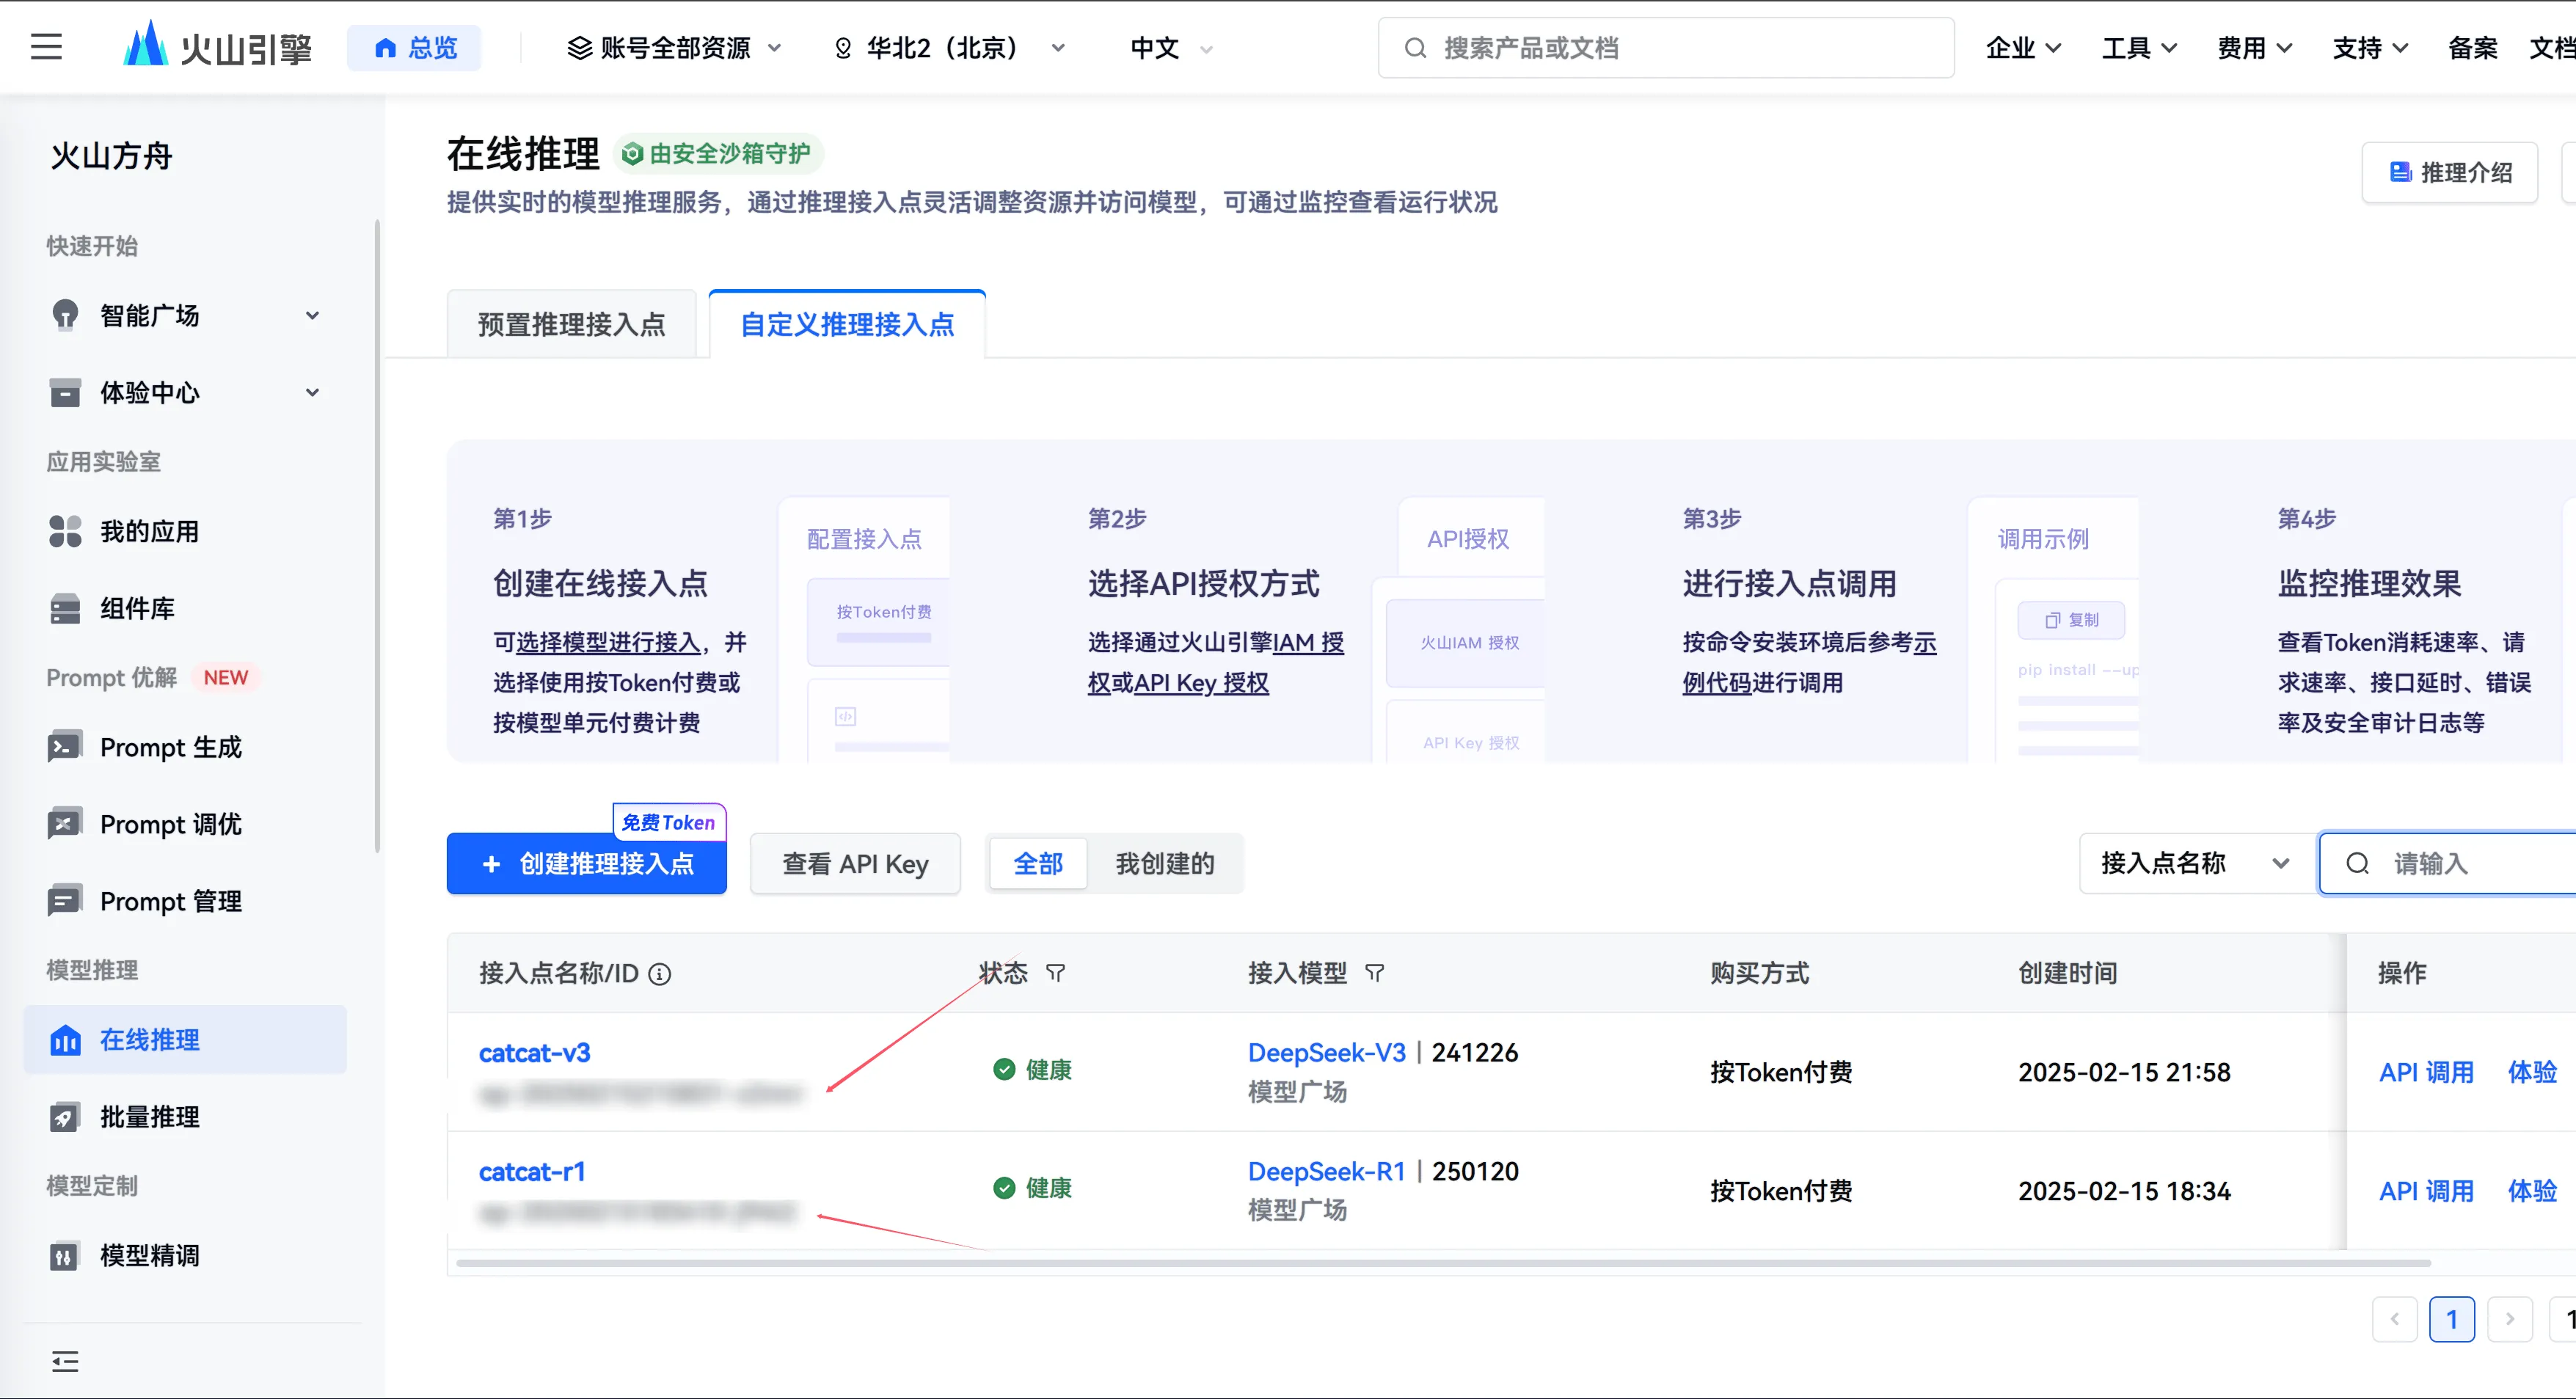The height and width of the screenshot is (1399, 2576).
Task: Click info icon beside 接入点名称/ID
Action: (x=660, y=974)
